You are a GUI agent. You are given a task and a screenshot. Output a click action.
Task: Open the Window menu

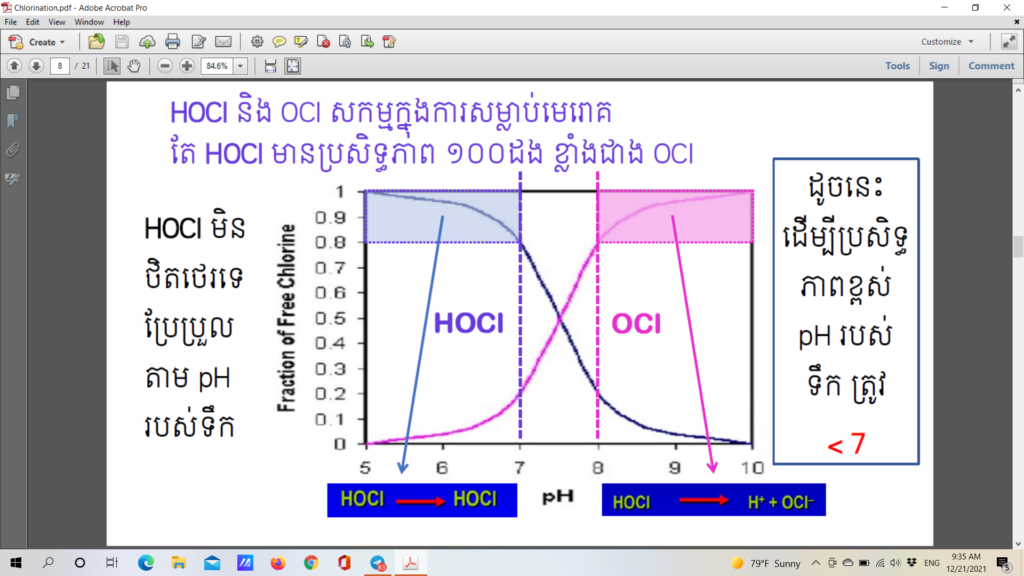pyautogui.click(x=88, y=22)
